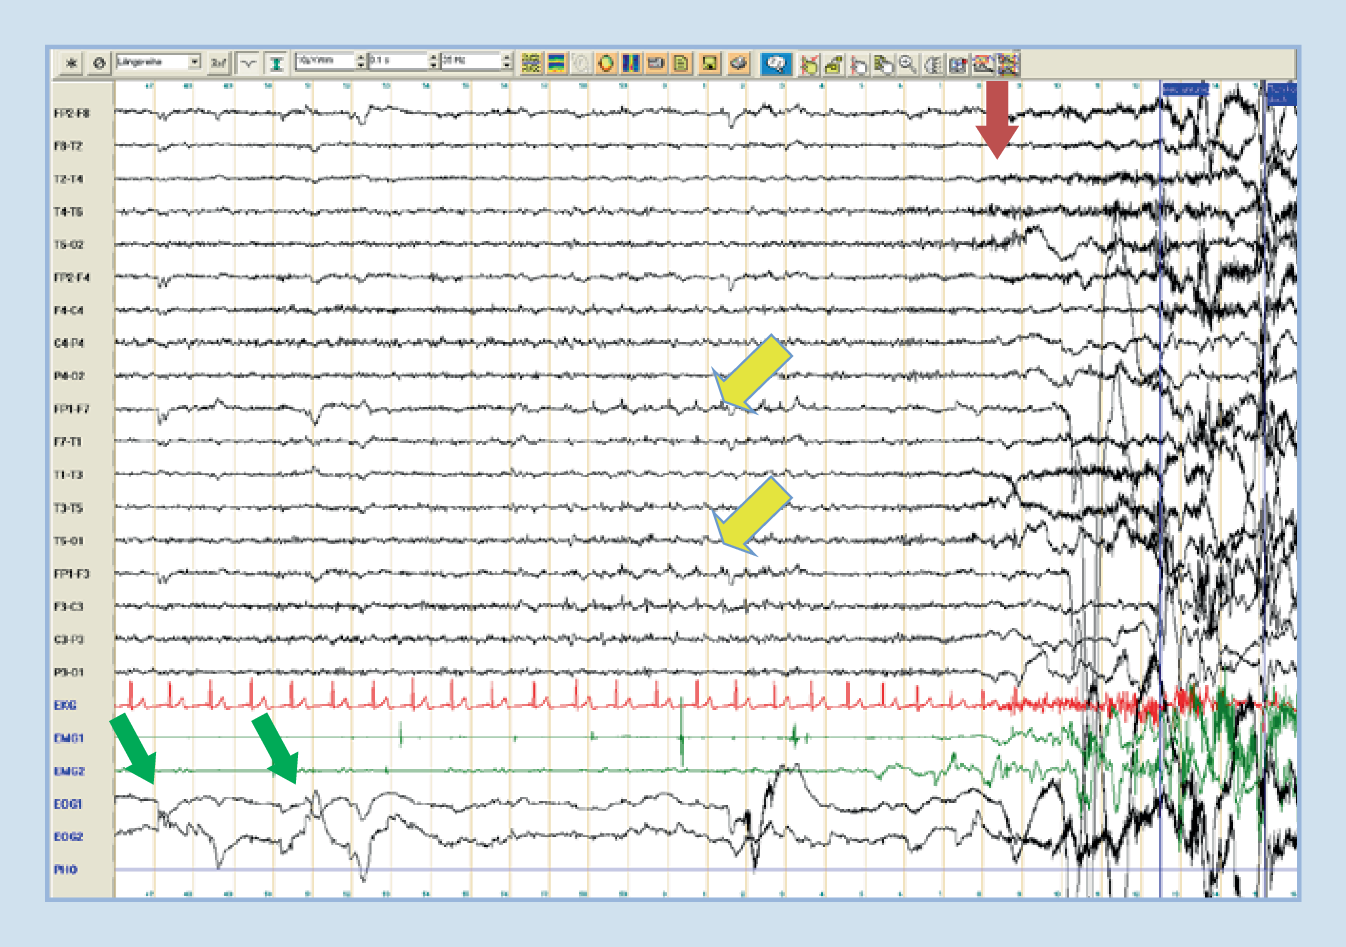This screenshot has height=947, width=1346.
Task: Select the C4-P4 channel label
Action: pos(68,344)
